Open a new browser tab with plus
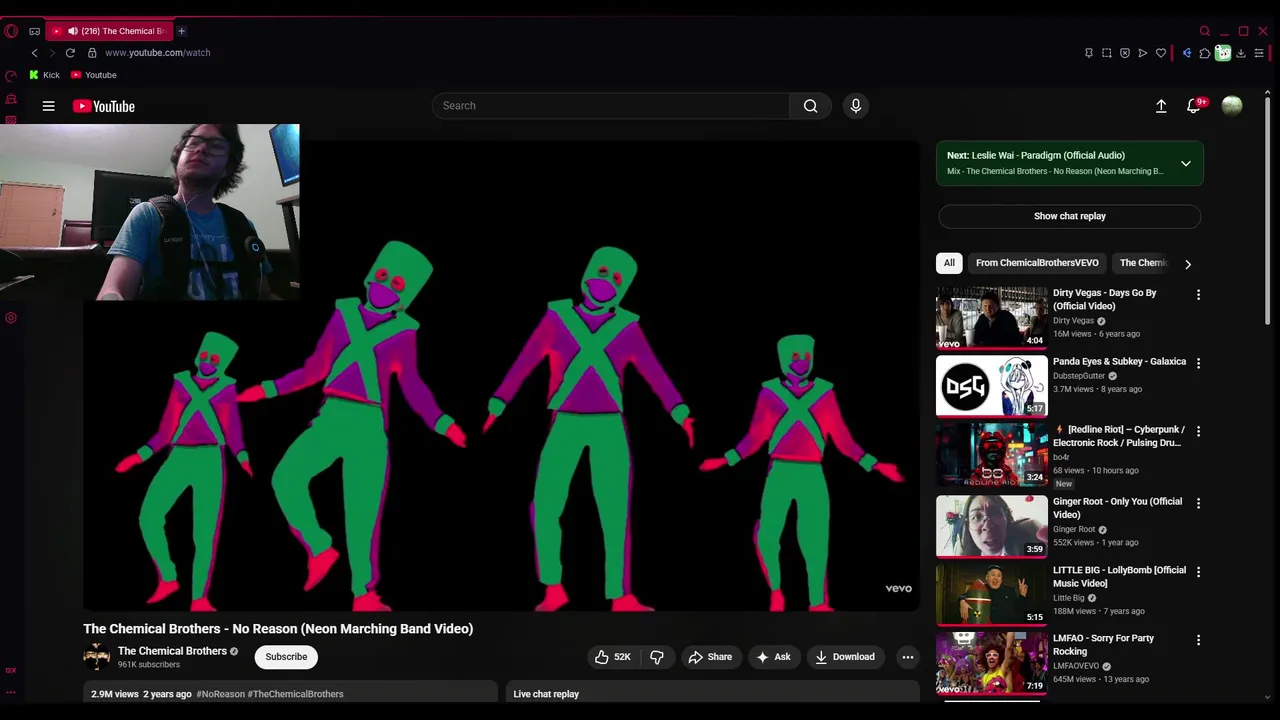Viewport: 1280px width, 720px height. click(x=181, y=31)
